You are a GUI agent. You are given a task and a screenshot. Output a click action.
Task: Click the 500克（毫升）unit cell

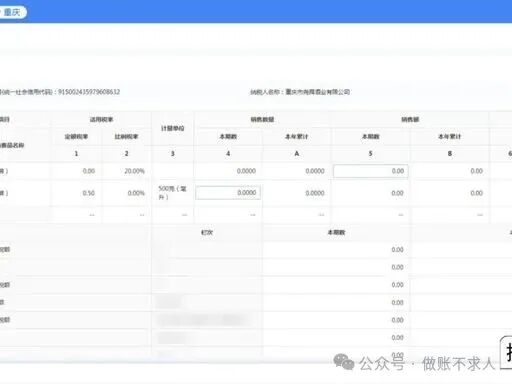coord(172,193)
